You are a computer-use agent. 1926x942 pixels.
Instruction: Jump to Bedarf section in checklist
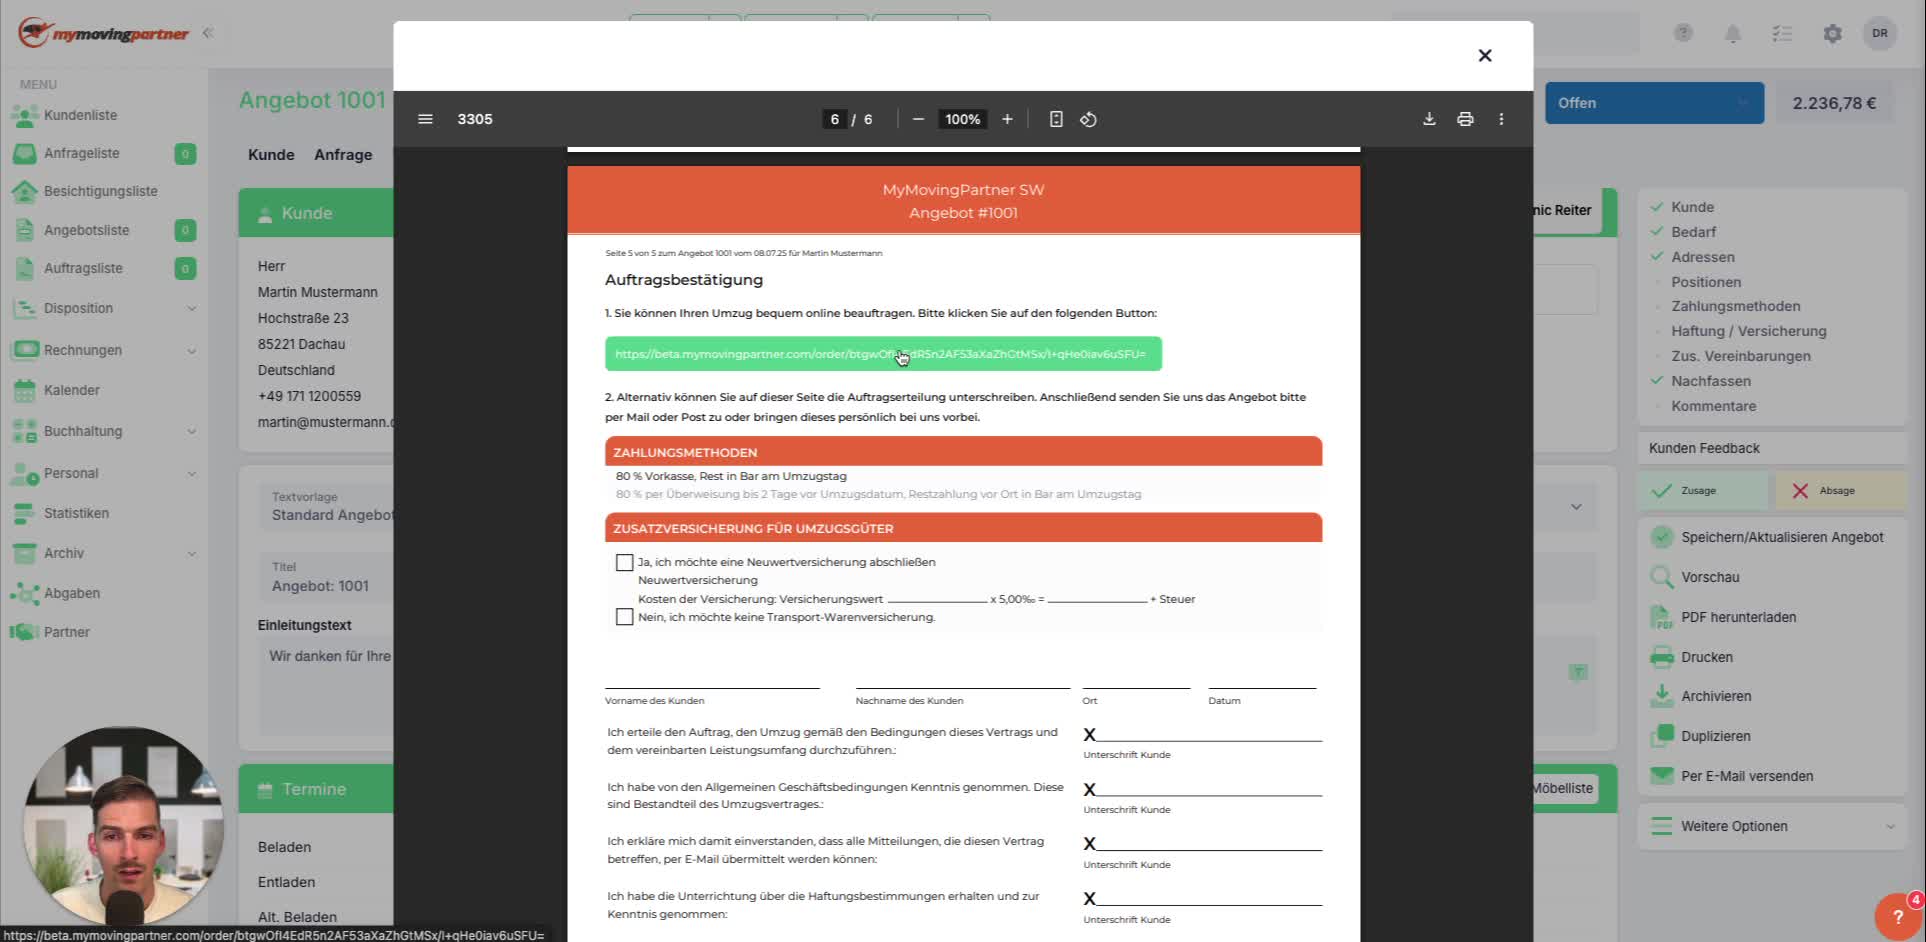pos(1693,232)
